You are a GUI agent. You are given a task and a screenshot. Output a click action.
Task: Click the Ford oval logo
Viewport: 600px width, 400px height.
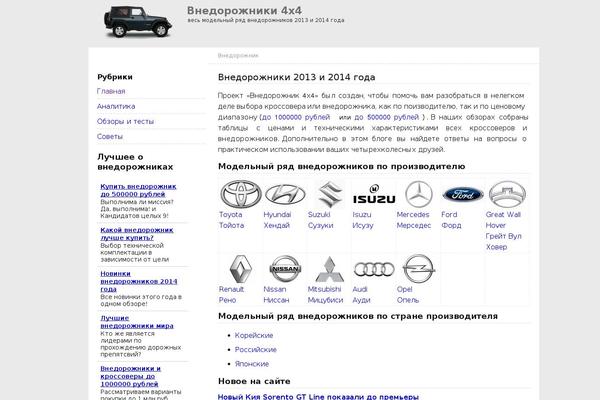point(463,194)
